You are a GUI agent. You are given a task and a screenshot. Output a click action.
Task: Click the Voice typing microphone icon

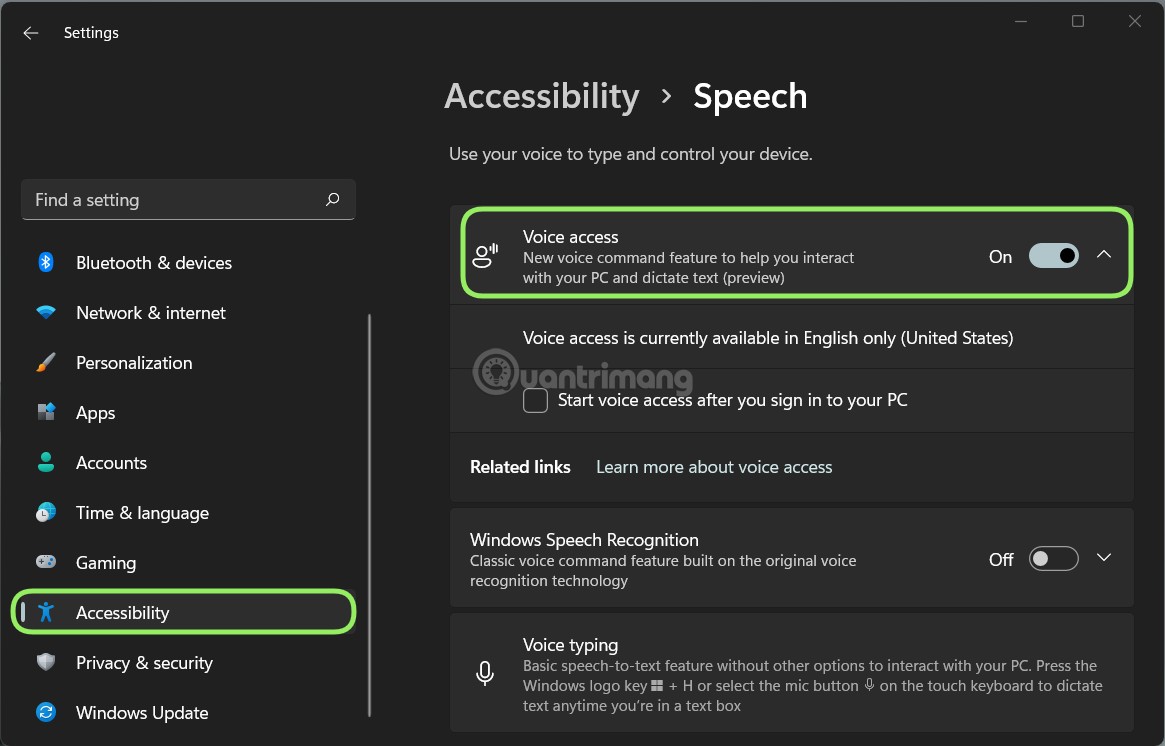pyautogui.click(x=484, y=674)
